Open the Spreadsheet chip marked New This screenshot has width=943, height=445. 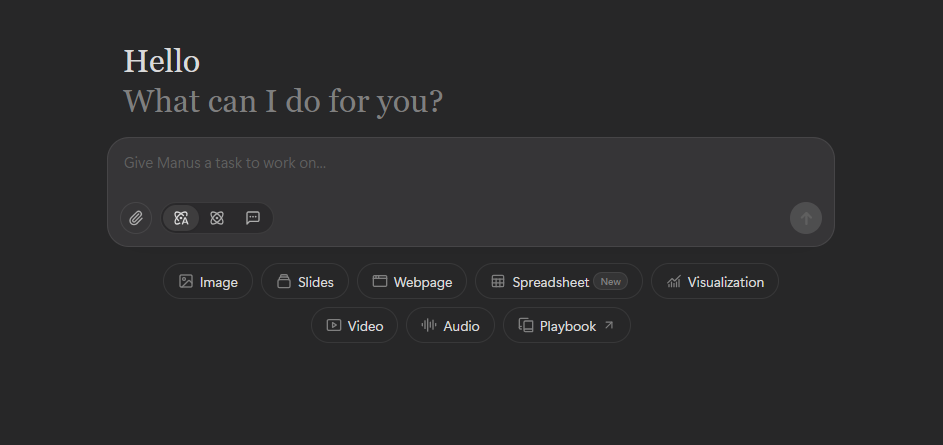(x=559, y=281)
